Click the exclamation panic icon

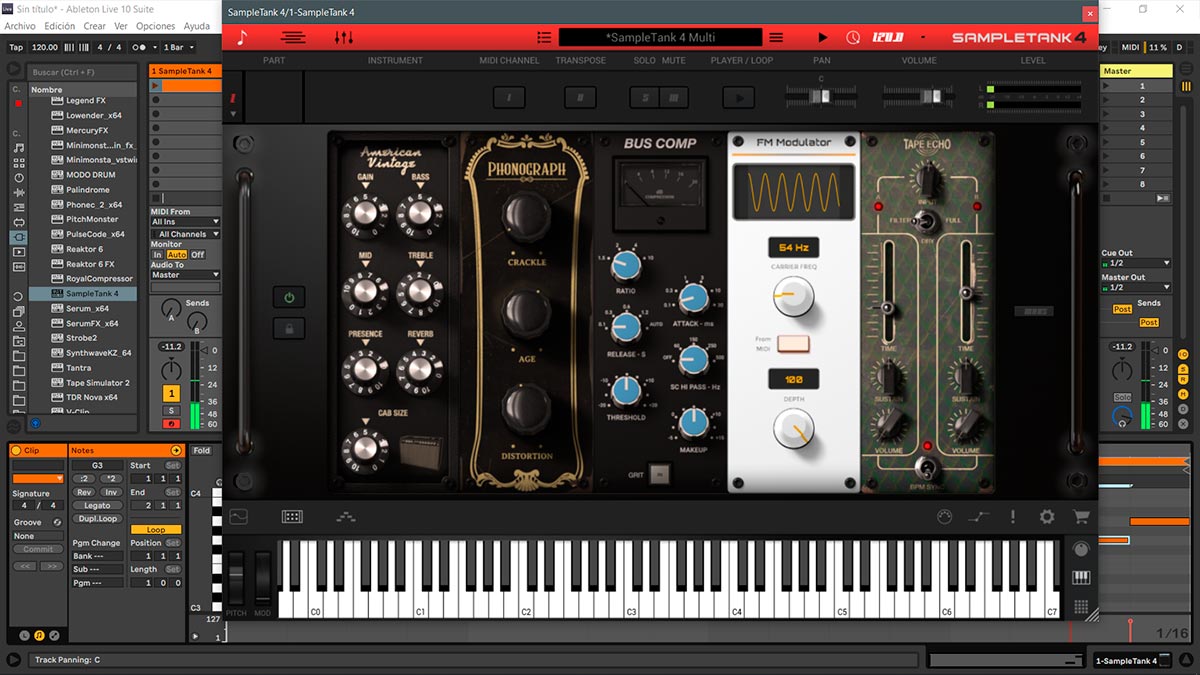click(1013, 517)
